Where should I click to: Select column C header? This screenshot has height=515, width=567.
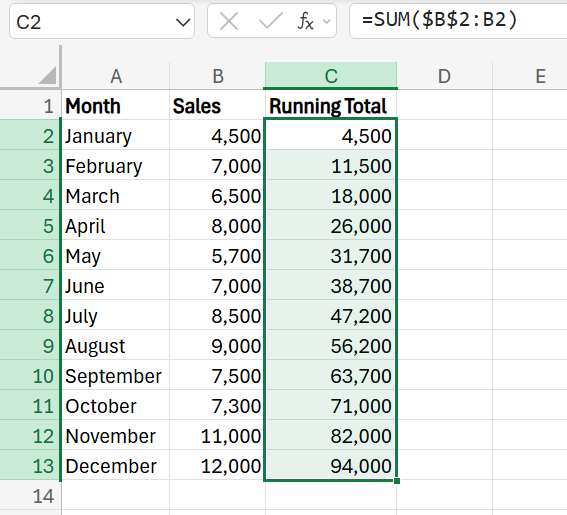(x=331, y=76)
